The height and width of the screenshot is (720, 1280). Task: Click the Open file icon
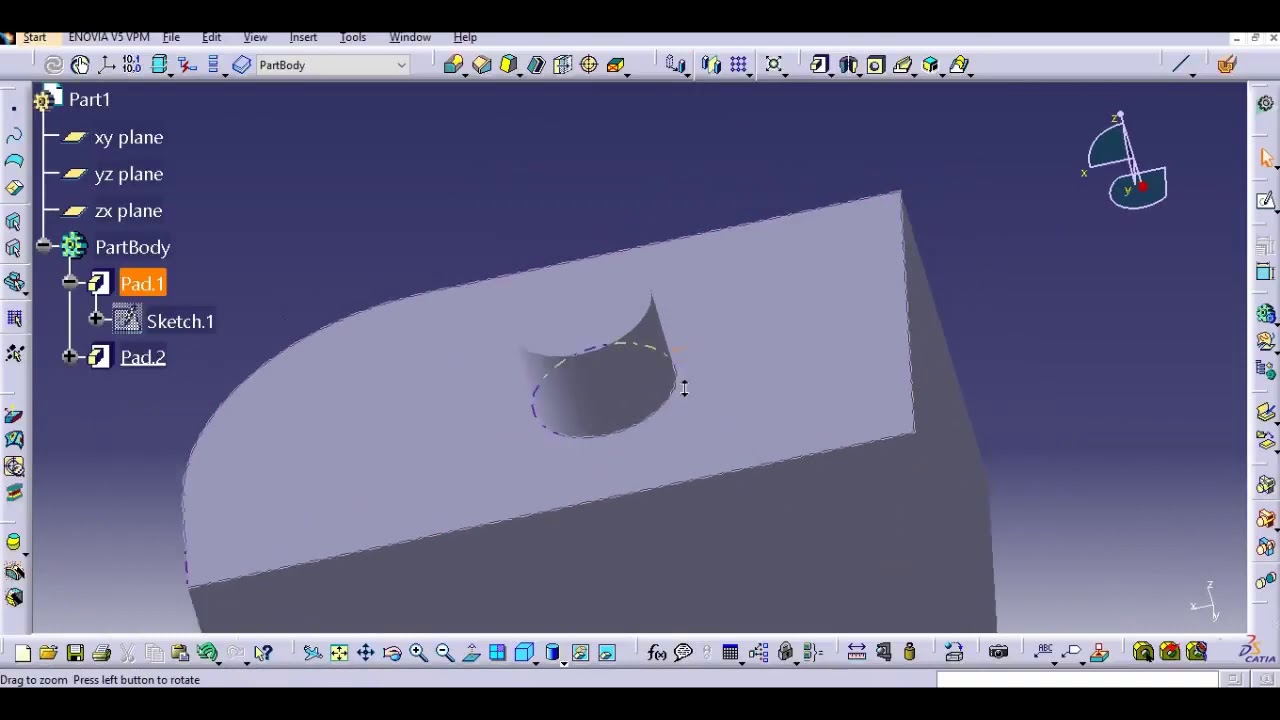click(48, 653)
